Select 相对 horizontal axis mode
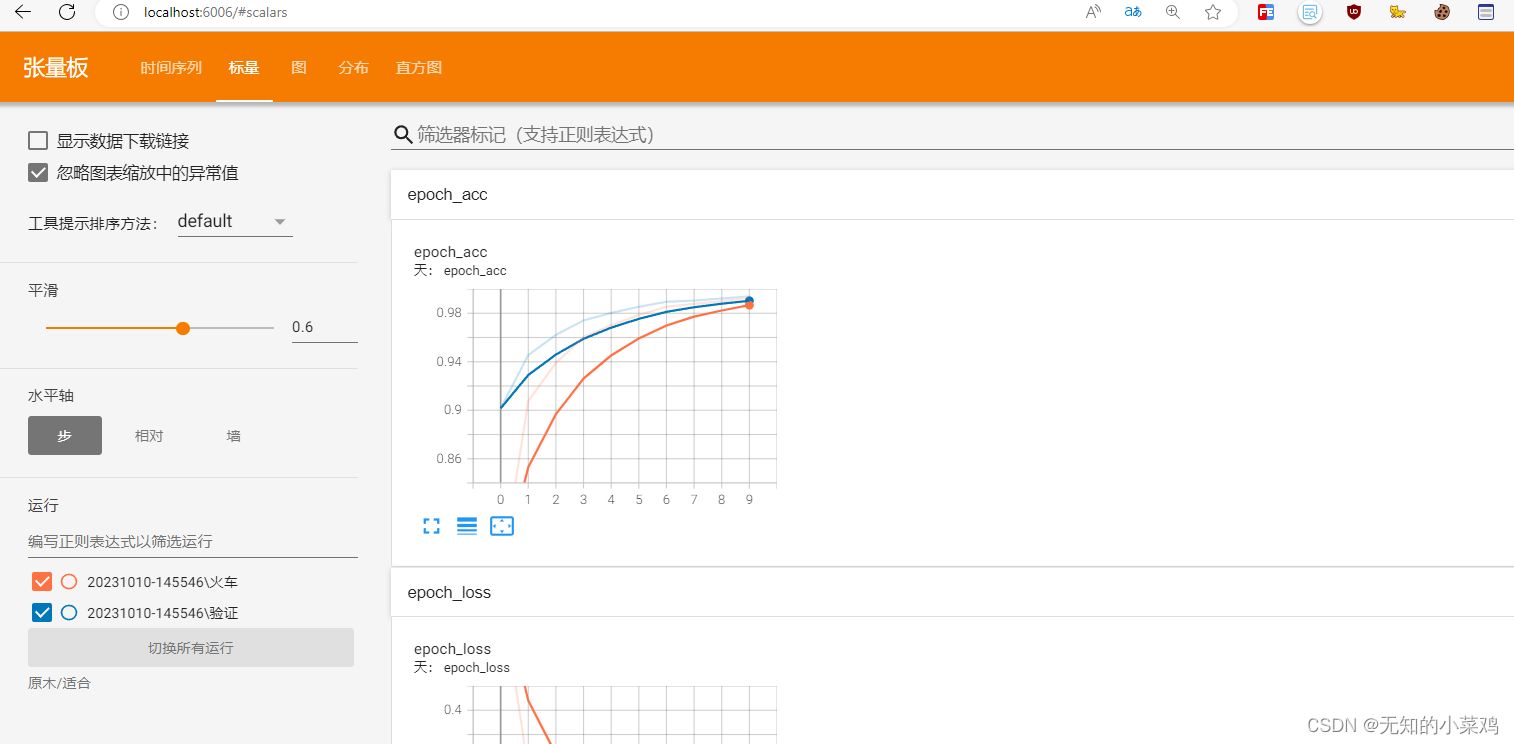Image resolution: width=1514 pixels, height=744 pixels. [x=149, y=436]
